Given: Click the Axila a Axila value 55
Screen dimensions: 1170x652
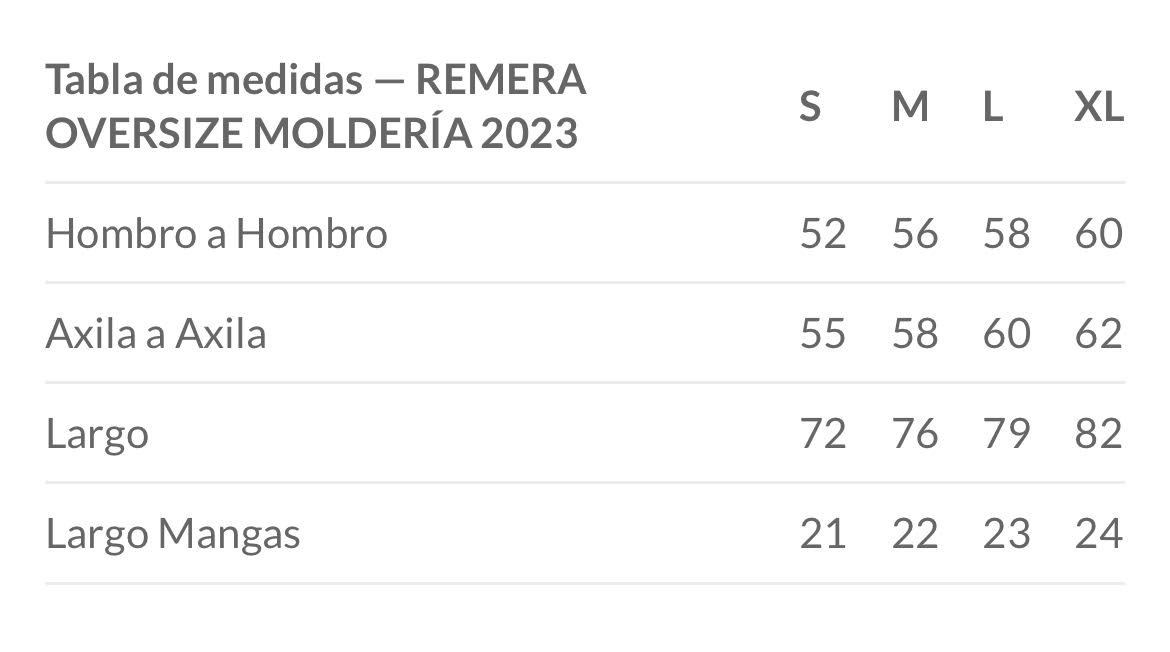Looking at the screenshot, I should 823,333.
